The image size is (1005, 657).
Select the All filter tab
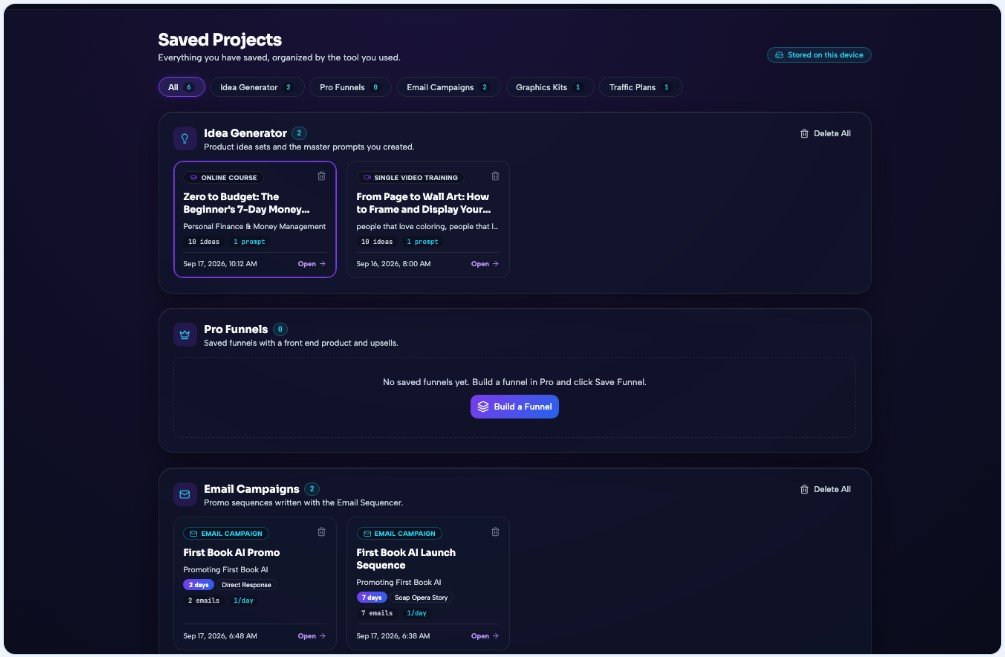tap(181, 87)
